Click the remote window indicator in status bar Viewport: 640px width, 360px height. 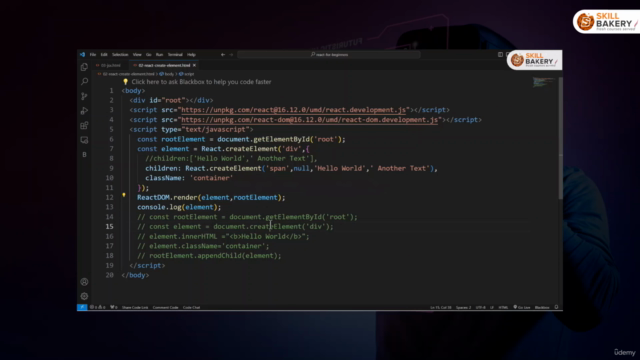[82, 307]
